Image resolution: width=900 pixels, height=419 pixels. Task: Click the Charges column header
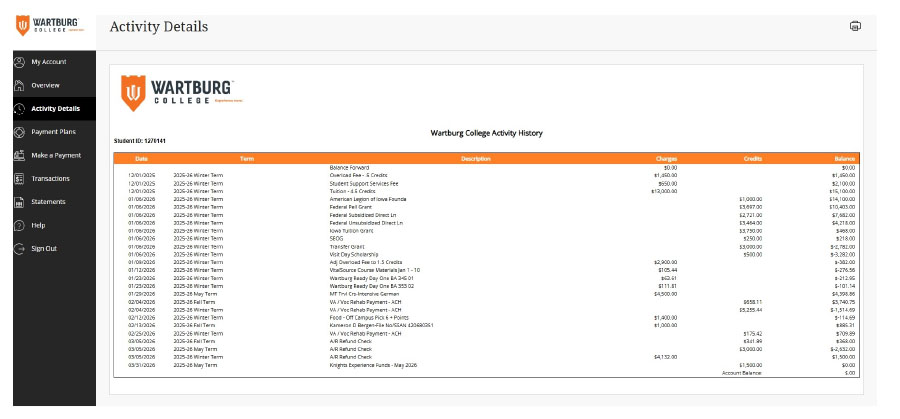tap(666, 158)
